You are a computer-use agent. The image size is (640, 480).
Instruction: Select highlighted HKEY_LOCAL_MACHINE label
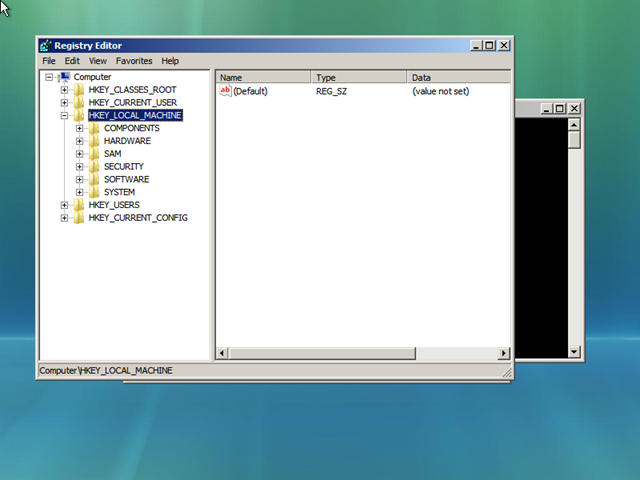[x=135, y=115]
